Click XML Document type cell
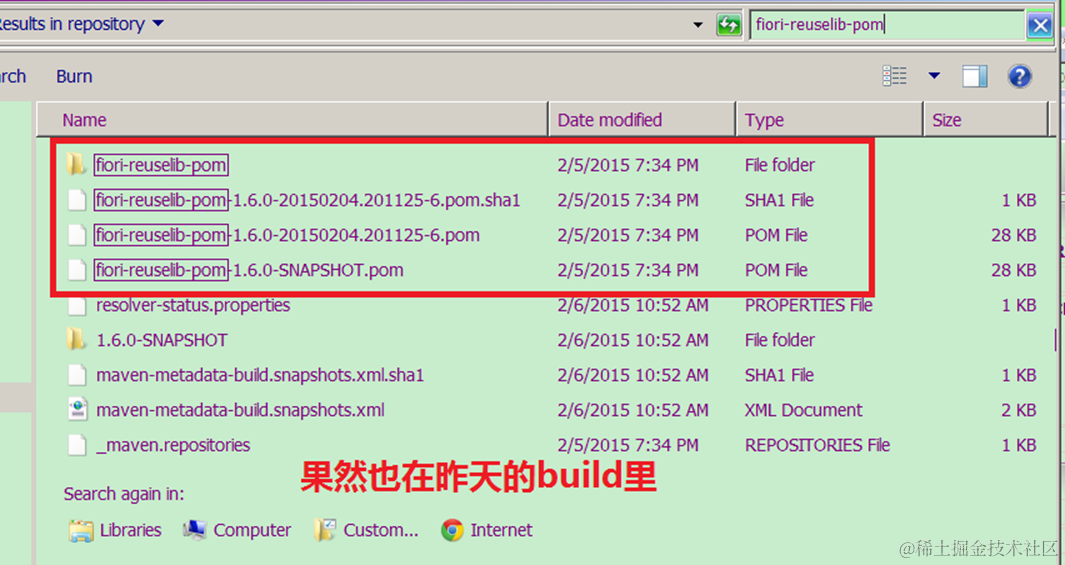This screenshot has height=565, width=1065. (804, 411)
